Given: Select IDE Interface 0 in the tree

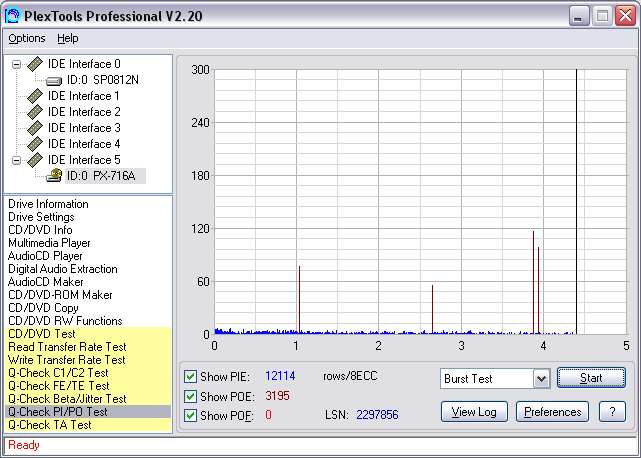Looking at the screenshot, I should click(84, 64).
